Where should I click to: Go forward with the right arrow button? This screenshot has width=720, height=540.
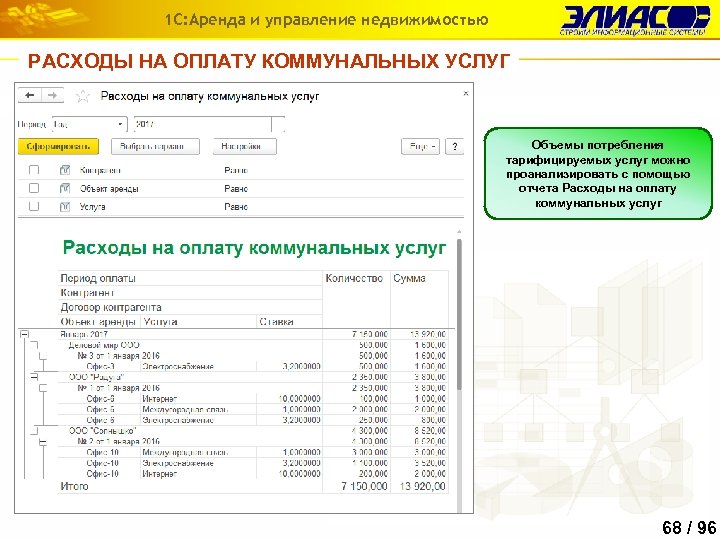pyautogui.click(x=52, y=96)
